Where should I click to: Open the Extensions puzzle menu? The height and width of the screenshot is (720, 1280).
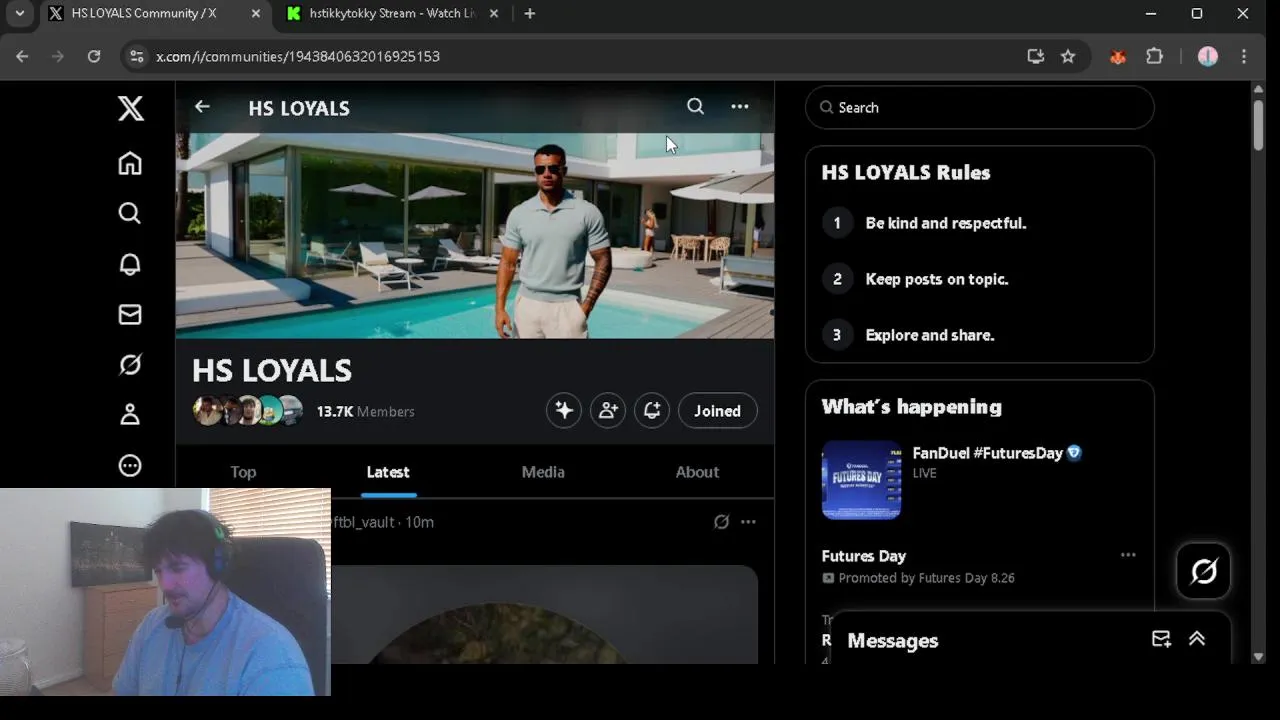[1155, 57]
